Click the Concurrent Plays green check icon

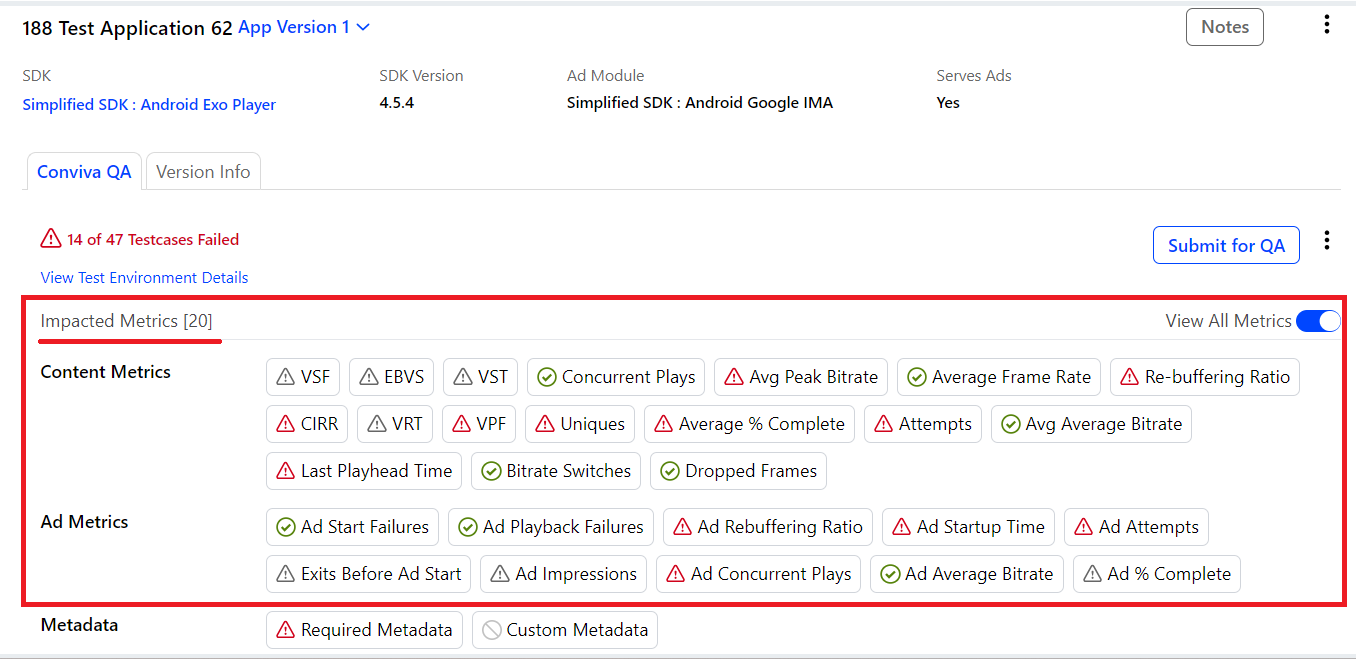[547, 377]
